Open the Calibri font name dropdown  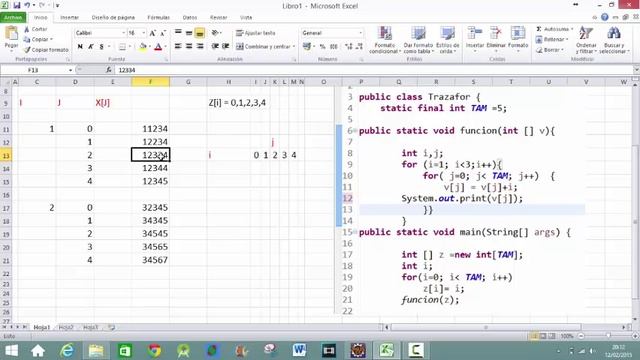click(x=123, y=33)
